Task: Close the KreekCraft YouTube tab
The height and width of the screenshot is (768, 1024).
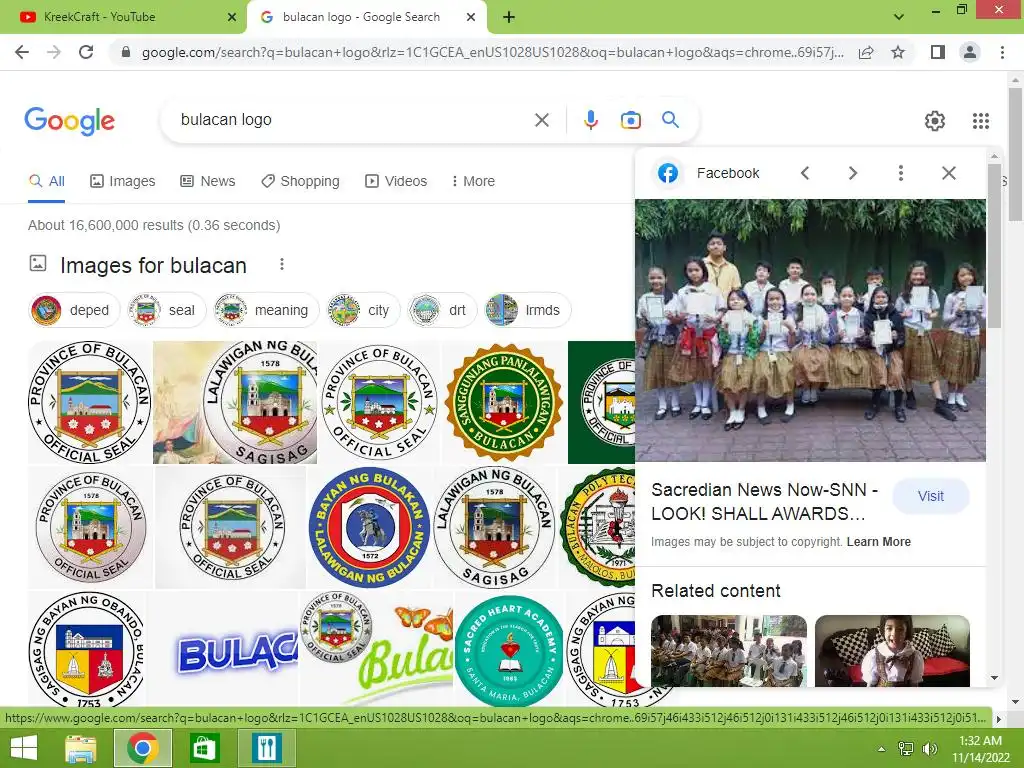Action: point(232,18)
